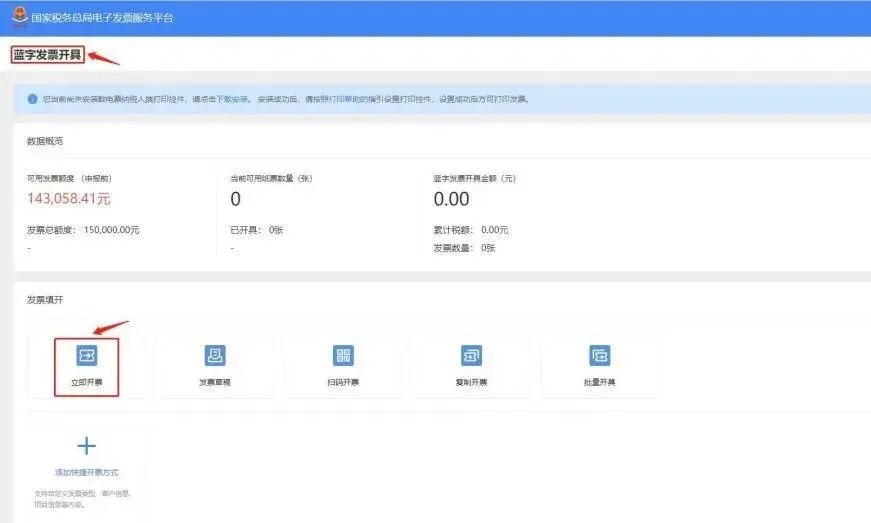
Task: Click the plus icon to add shortcut
Action: pyautogui.click(x=87, y=445)
